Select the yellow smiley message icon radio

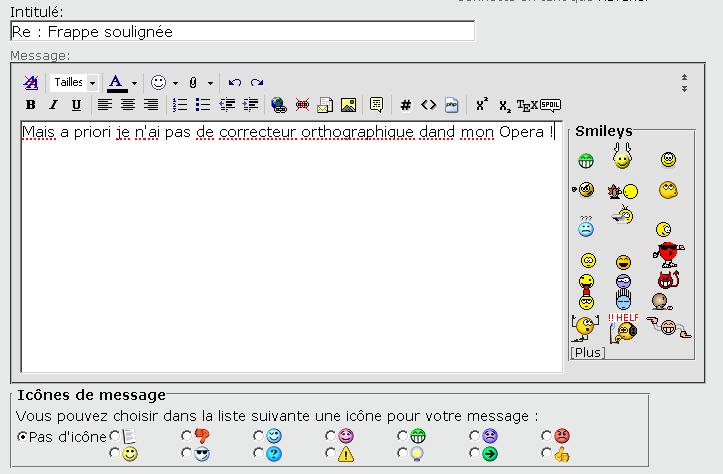pos(114,454)
